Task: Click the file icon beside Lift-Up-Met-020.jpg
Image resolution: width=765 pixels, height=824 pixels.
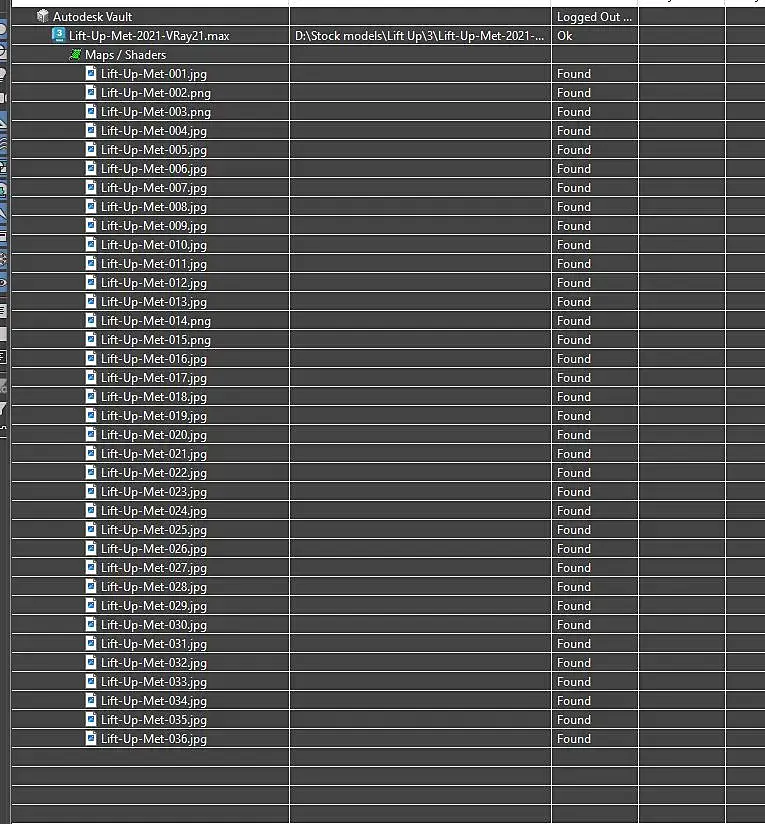Action: [x=91, y=434]
